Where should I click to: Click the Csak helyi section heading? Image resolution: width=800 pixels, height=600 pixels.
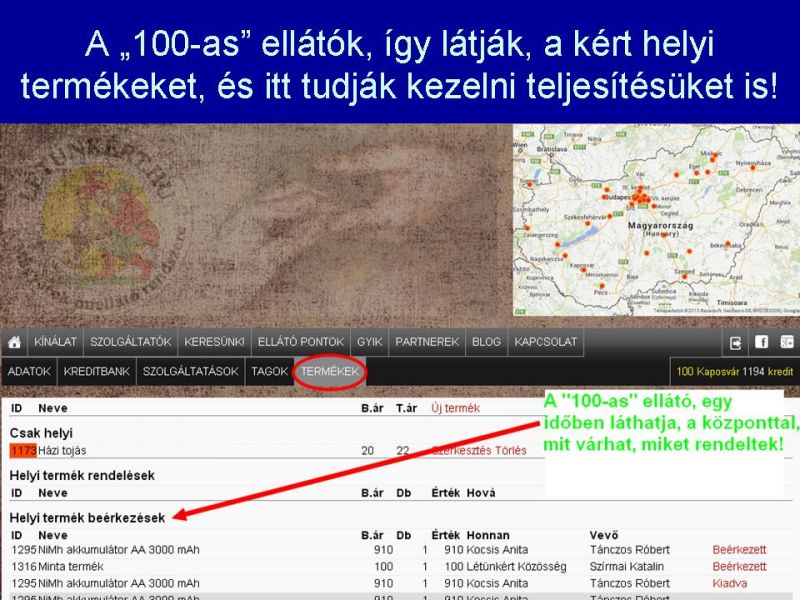41,433
